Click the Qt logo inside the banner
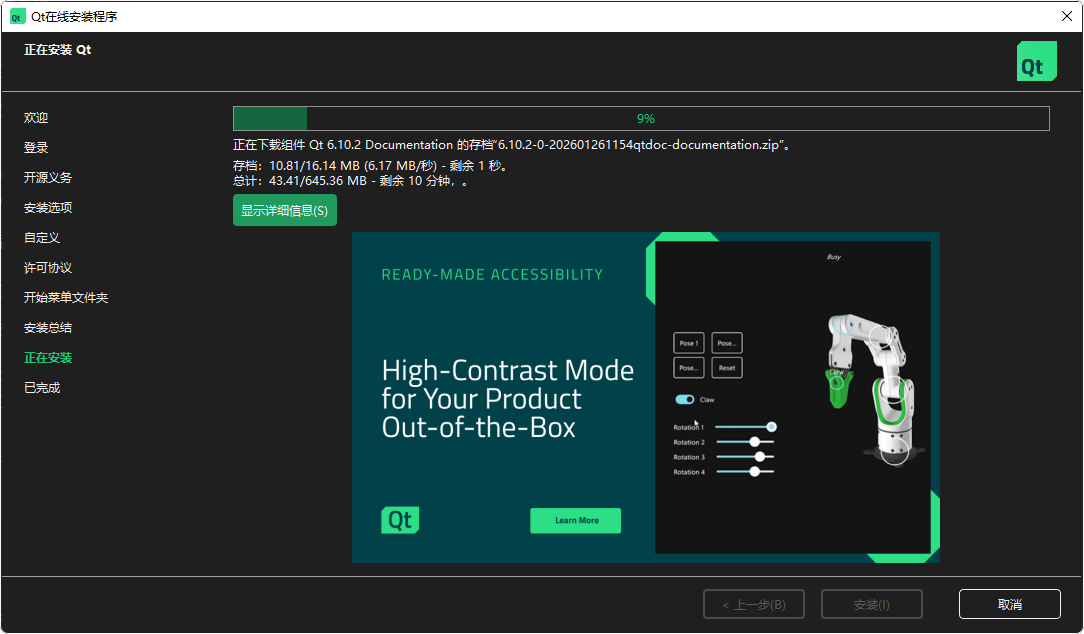This screenshot has height=634, width=1084. (400, 520)
